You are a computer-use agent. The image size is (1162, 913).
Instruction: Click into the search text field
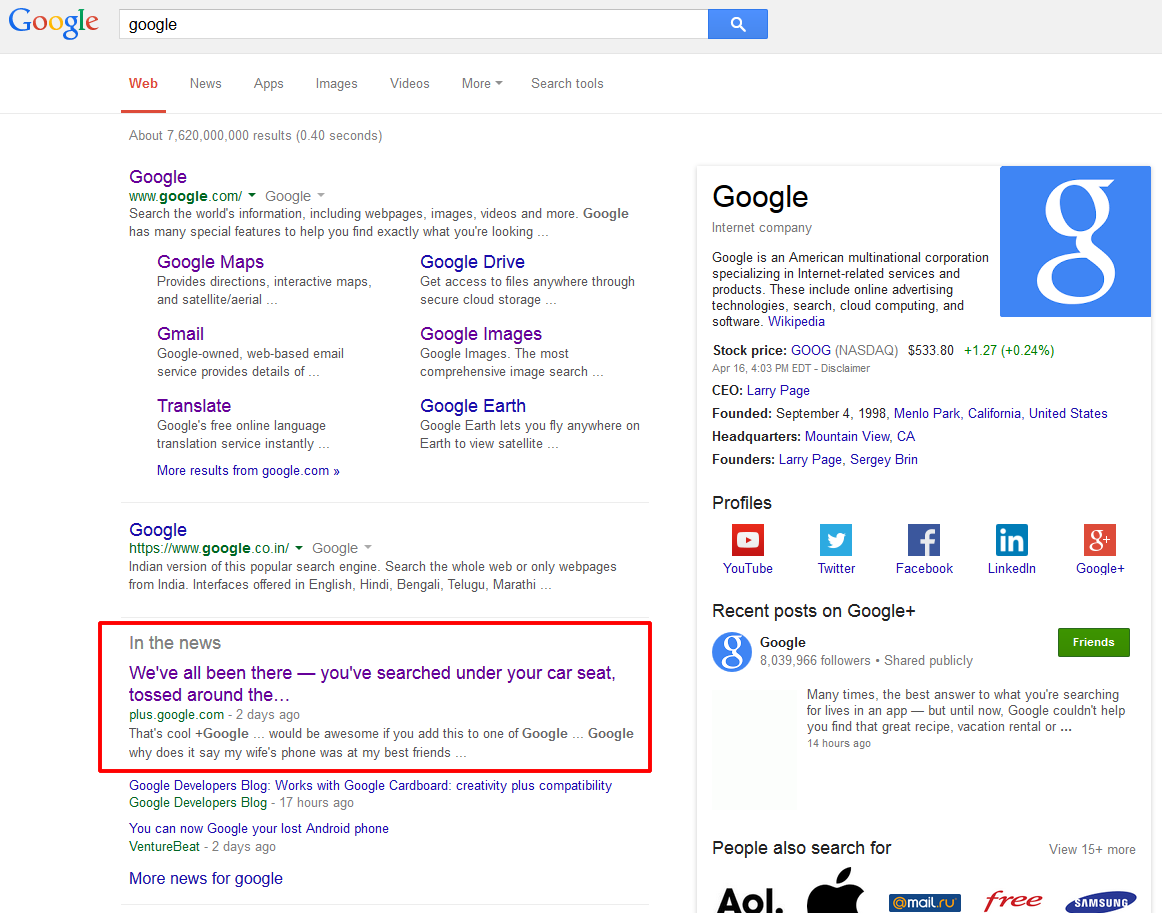pyautogui.click(x=410, y=24)
